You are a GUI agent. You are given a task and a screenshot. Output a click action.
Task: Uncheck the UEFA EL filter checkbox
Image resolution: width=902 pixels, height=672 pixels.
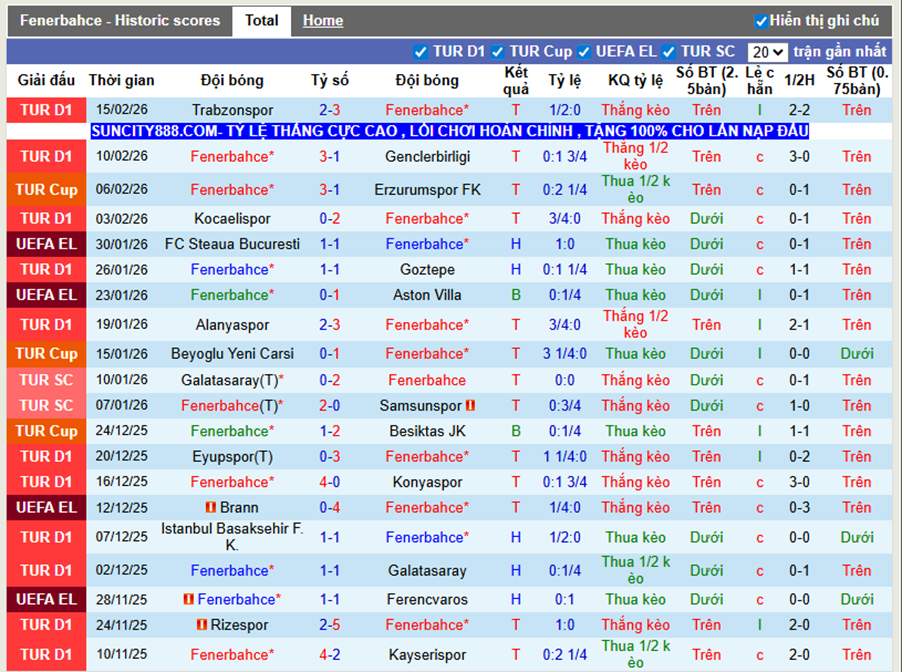[583, 52]
